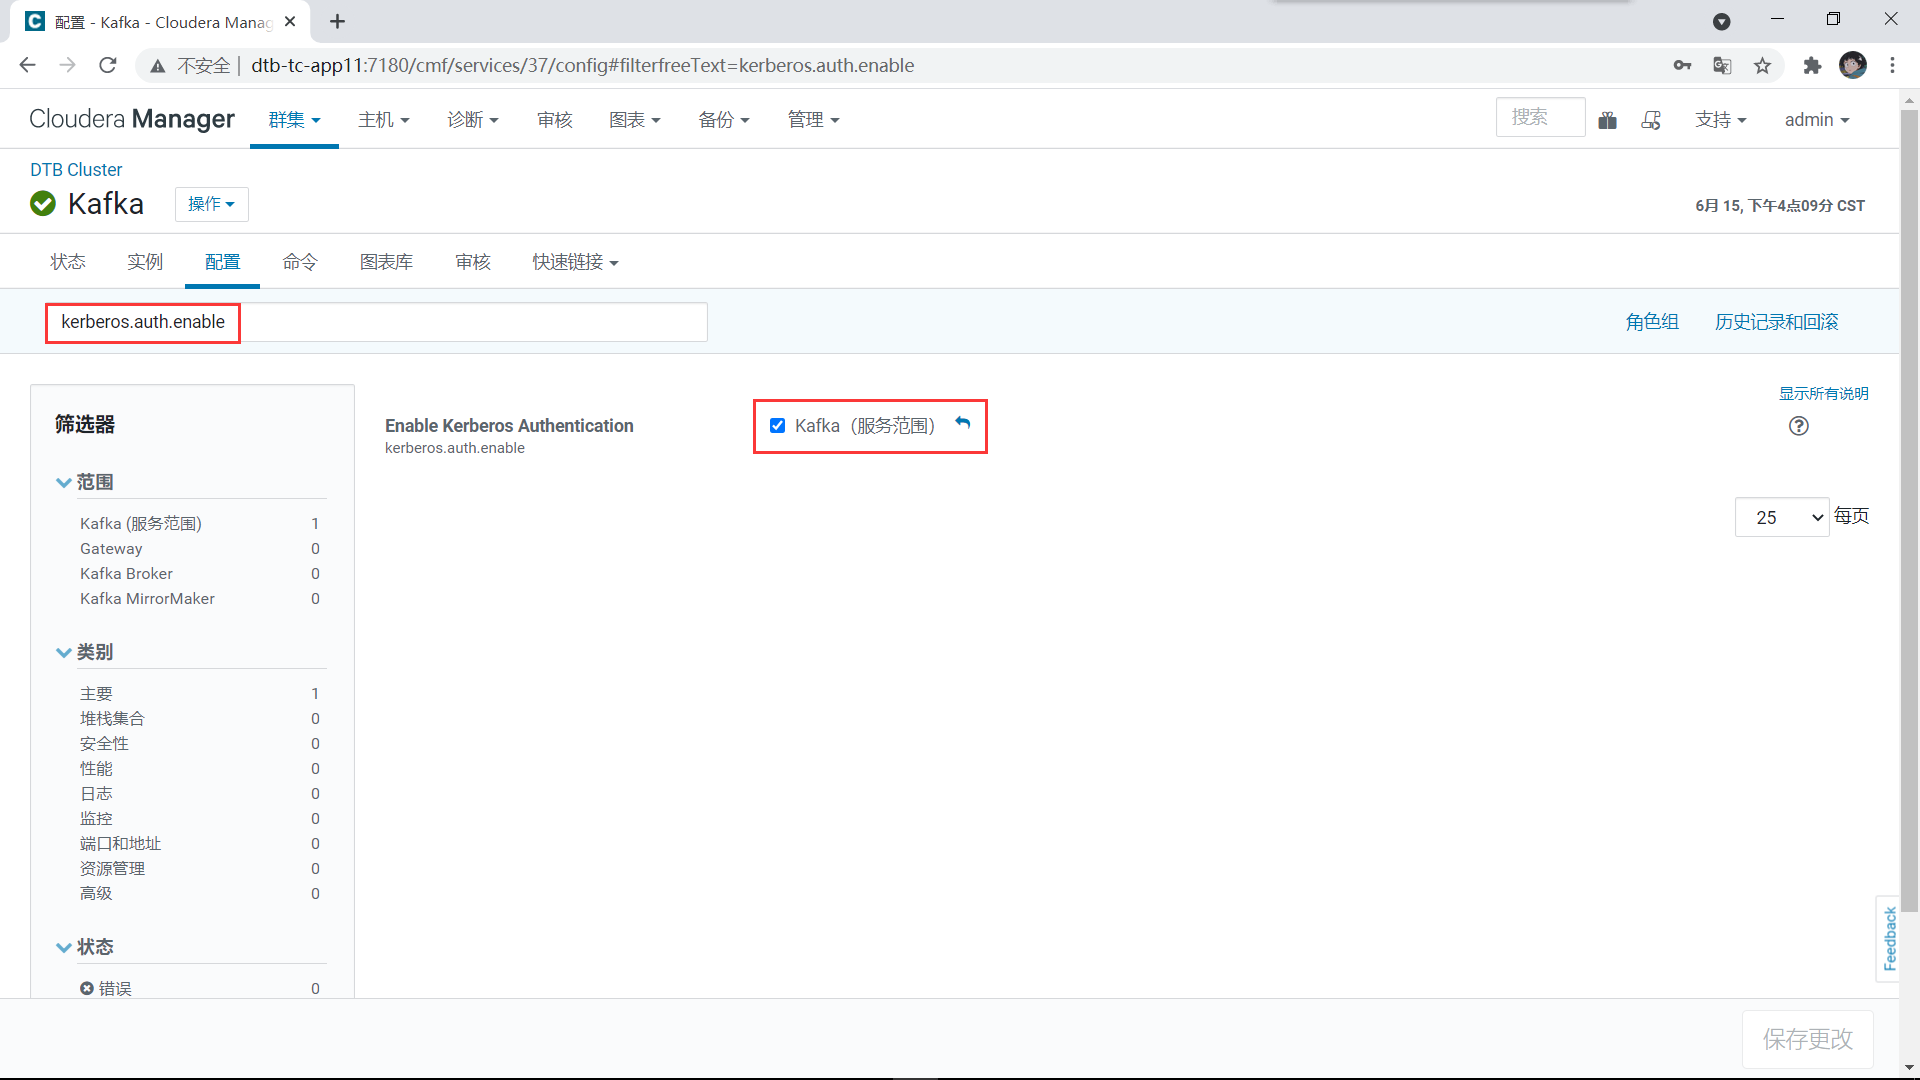
Task: Reload the current page
Action: [108, 65]
